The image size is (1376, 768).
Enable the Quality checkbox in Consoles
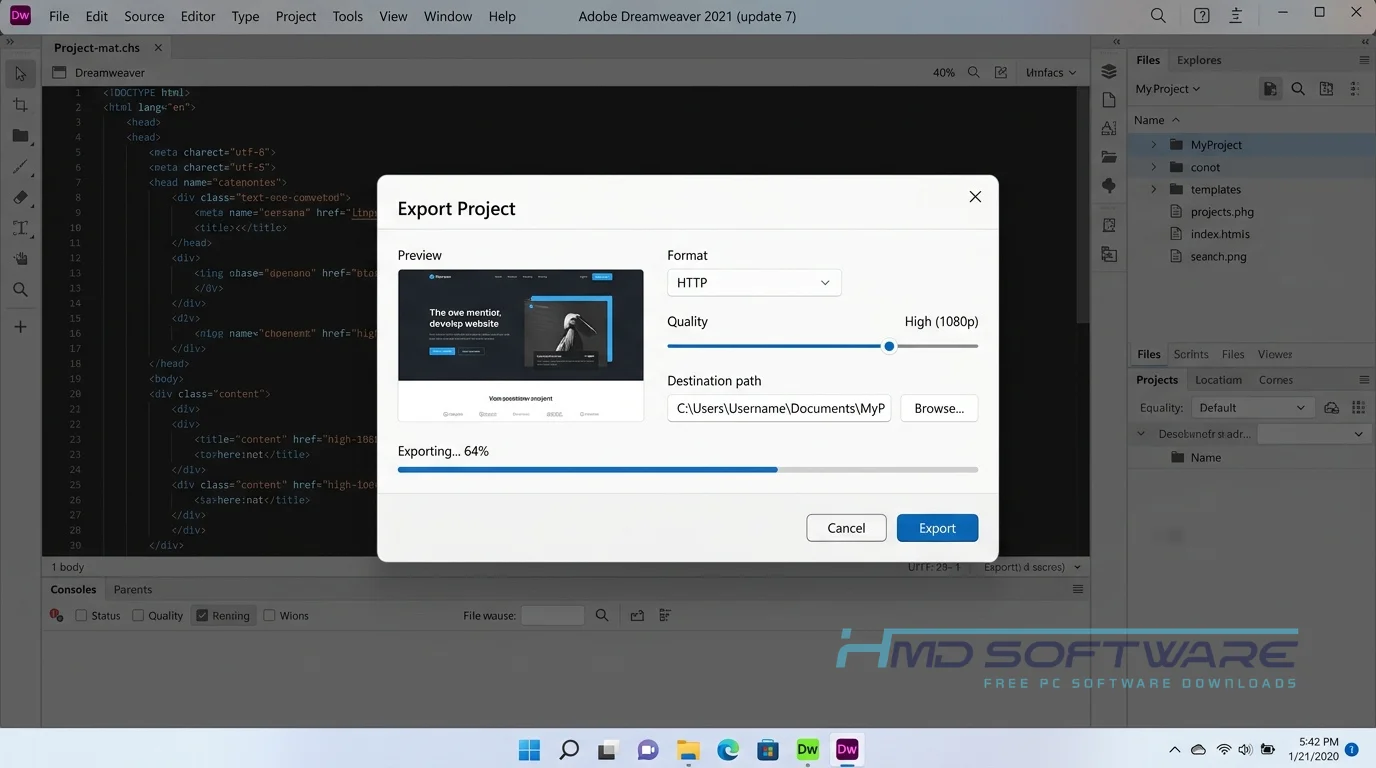pyautogui.click(x=139, y=616)
